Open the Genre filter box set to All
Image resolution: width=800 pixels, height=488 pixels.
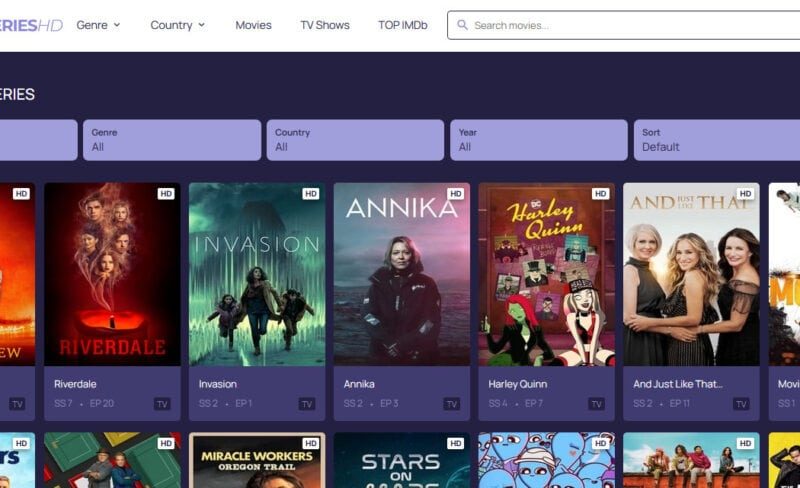pyautogui.click(x=172, y=140)
